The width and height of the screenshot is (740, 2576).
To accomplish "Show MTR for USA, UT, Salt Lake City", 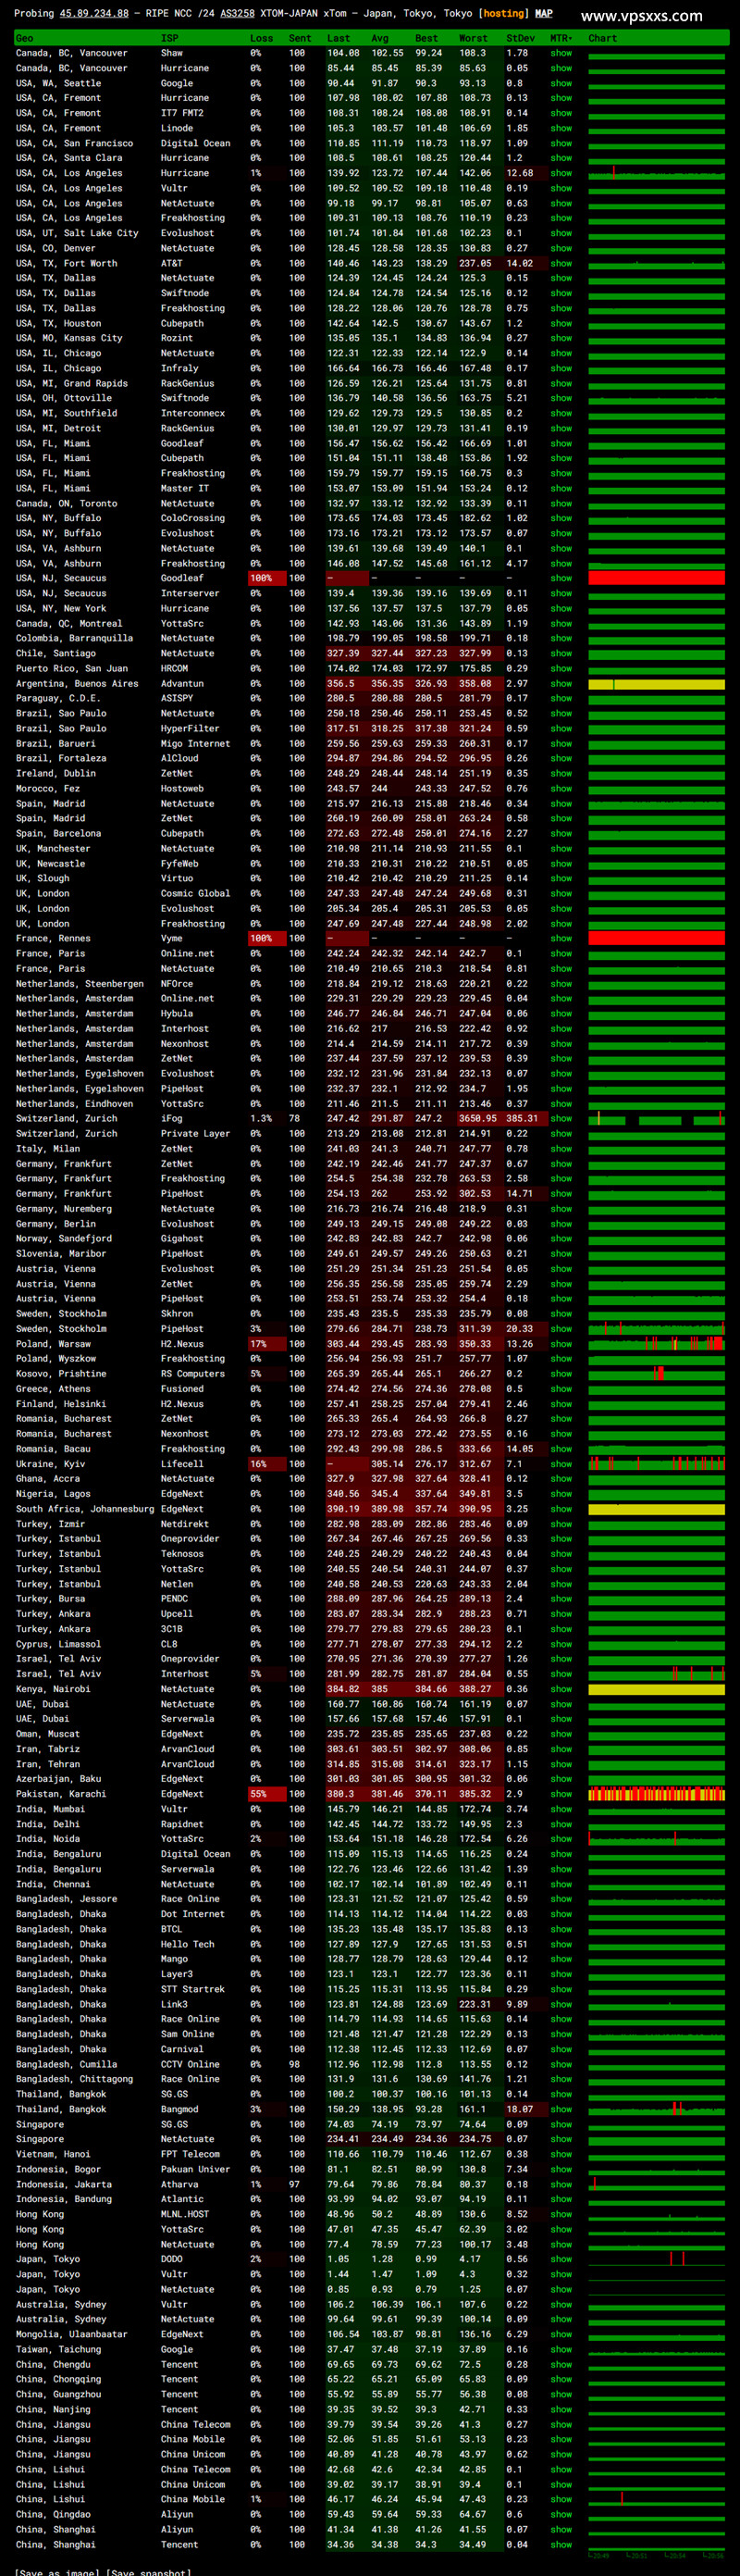I will point(561,233).
